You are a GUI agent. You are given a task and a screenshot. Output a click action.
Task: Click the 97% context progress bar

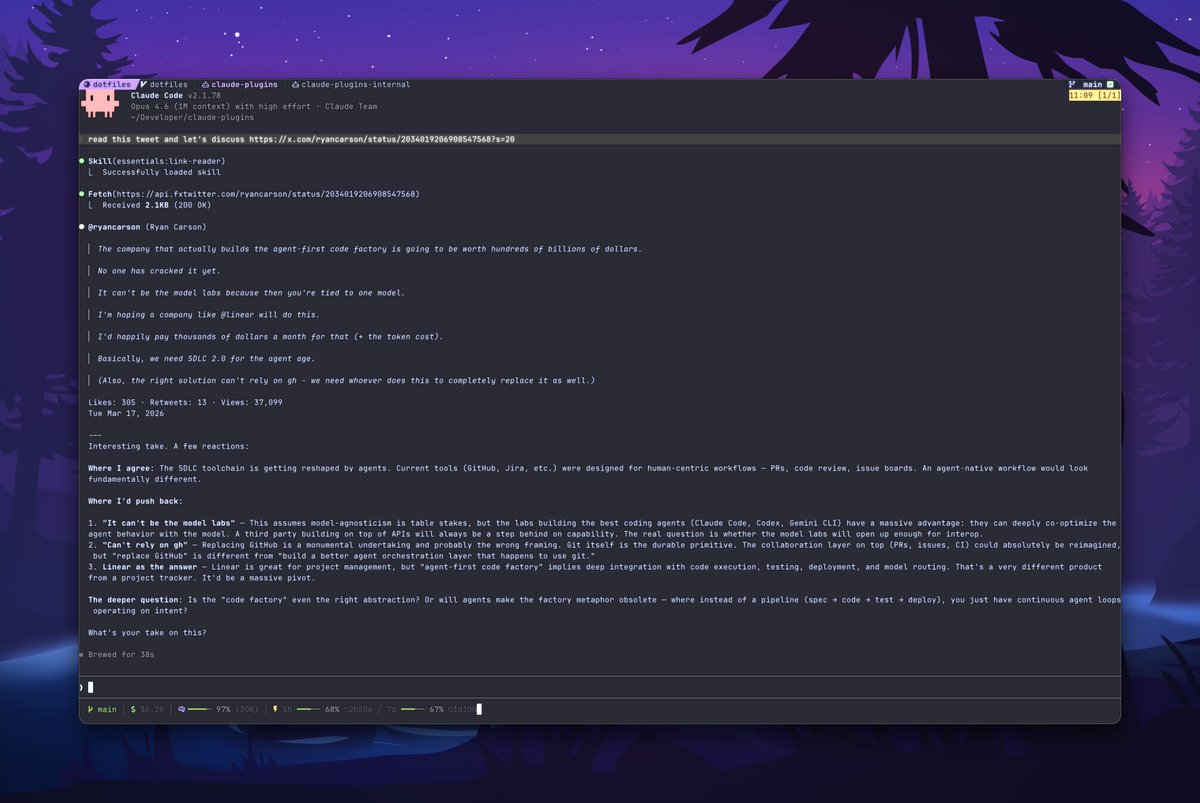click(200, 709)
